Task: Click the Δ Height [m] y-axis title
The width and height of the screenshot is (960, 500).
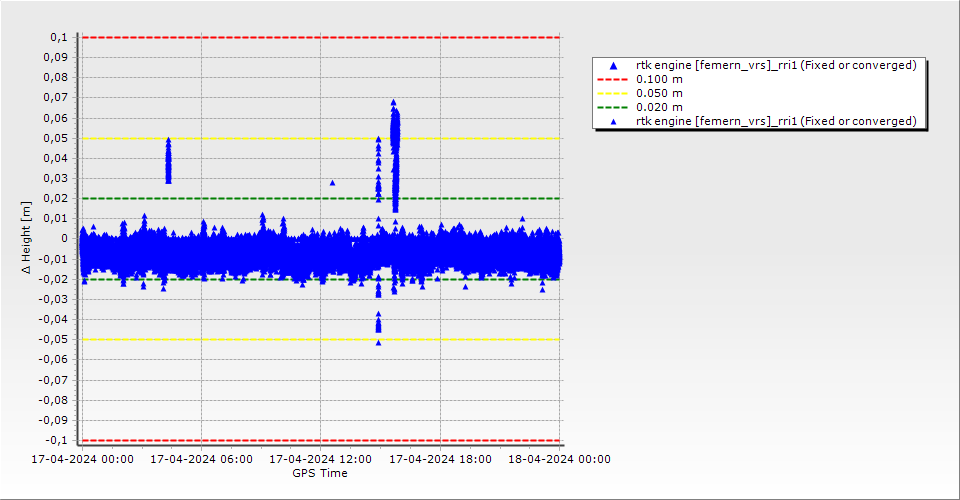Action: click(x=27, y=238)
